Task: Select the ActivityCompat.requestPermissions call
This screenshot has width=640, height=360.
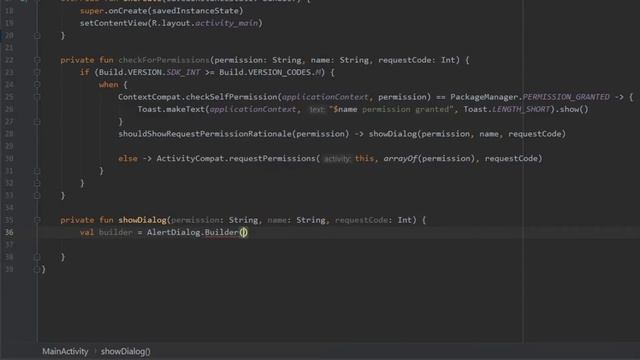Action: pyautogui.click(x=236, y=158)
